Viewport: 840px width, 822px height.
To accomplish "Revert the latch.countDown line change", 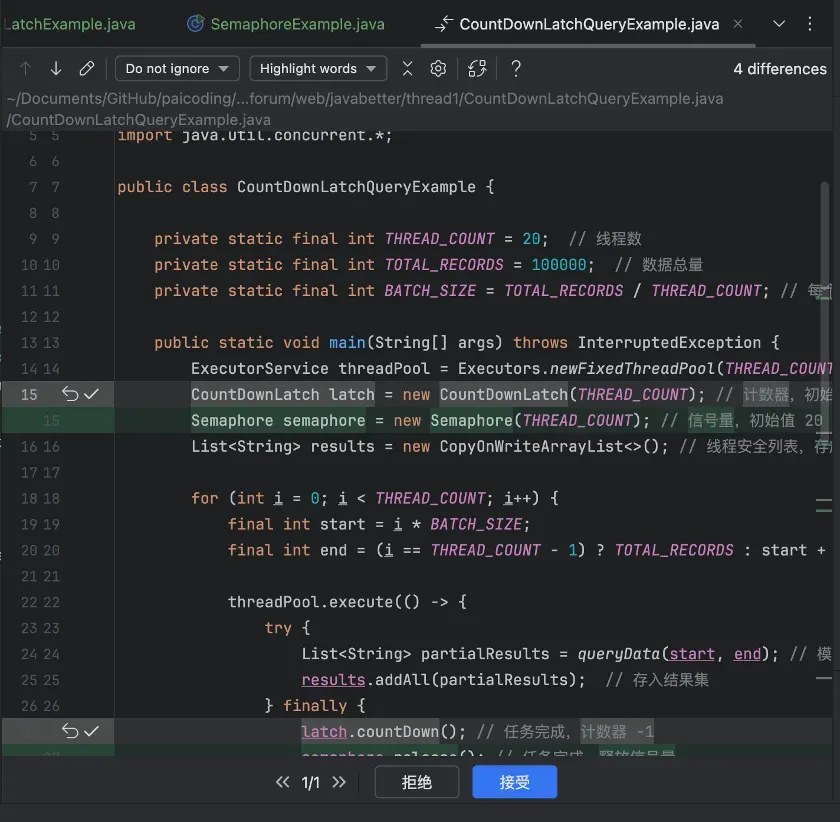I will point(69,731).
